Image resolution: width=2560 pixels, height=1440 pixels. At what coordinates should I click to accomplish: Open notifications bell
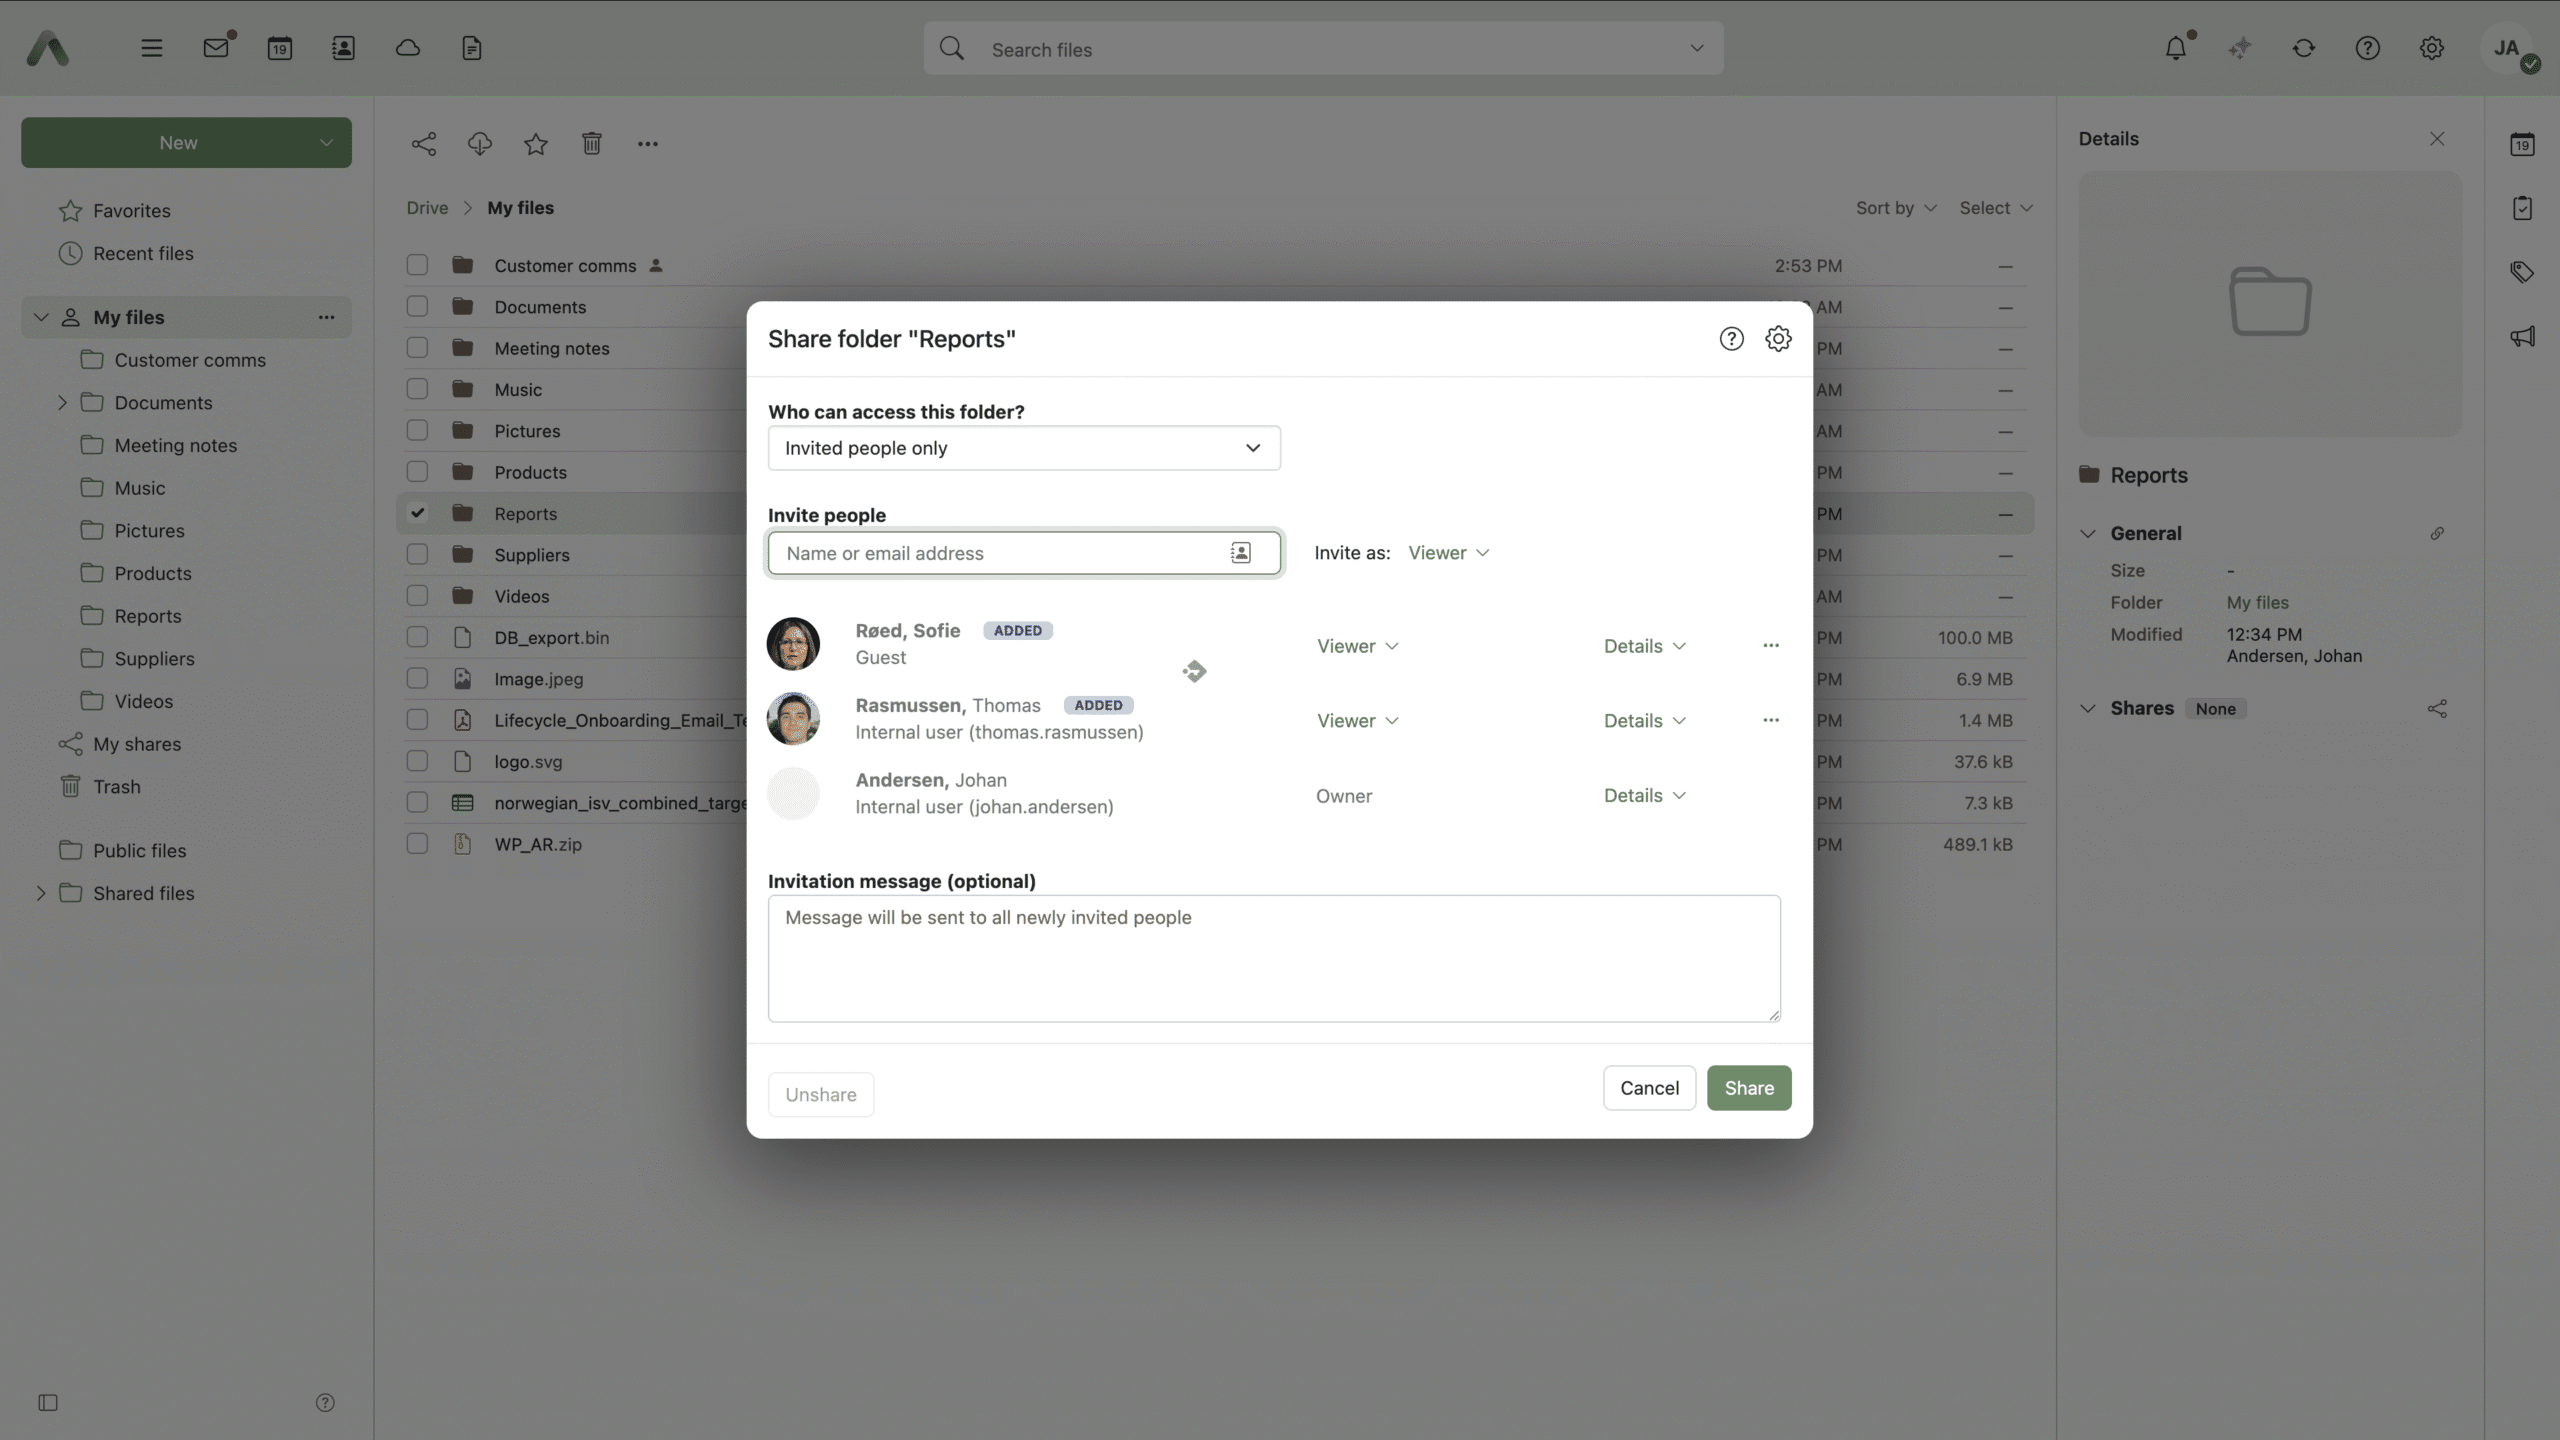tap(2175, 48)
